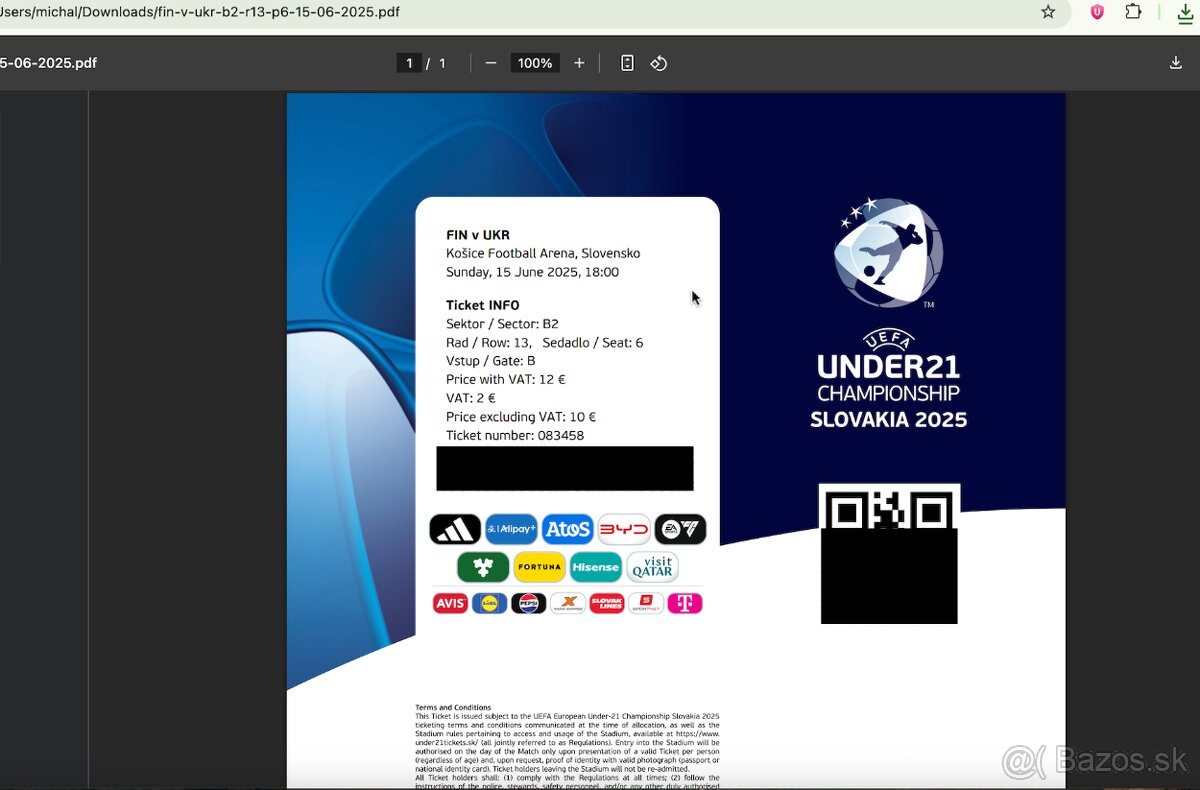Click 'Sektor / Sector: B2' line
The width and height of the screenshot is (1200, 790).
point(502,324)
